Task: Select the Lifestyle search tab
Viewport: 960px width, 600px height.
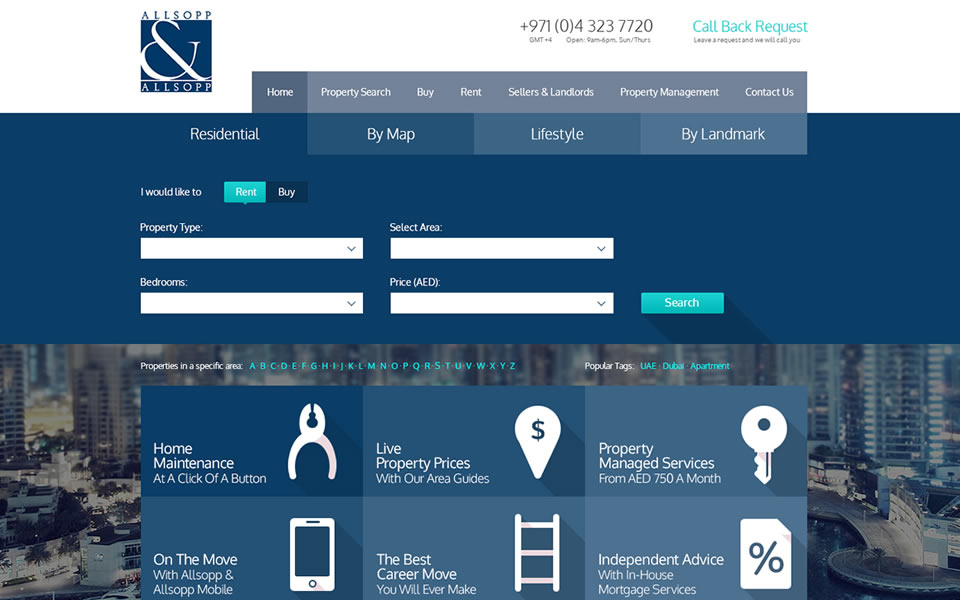Action: coord(557,134)
